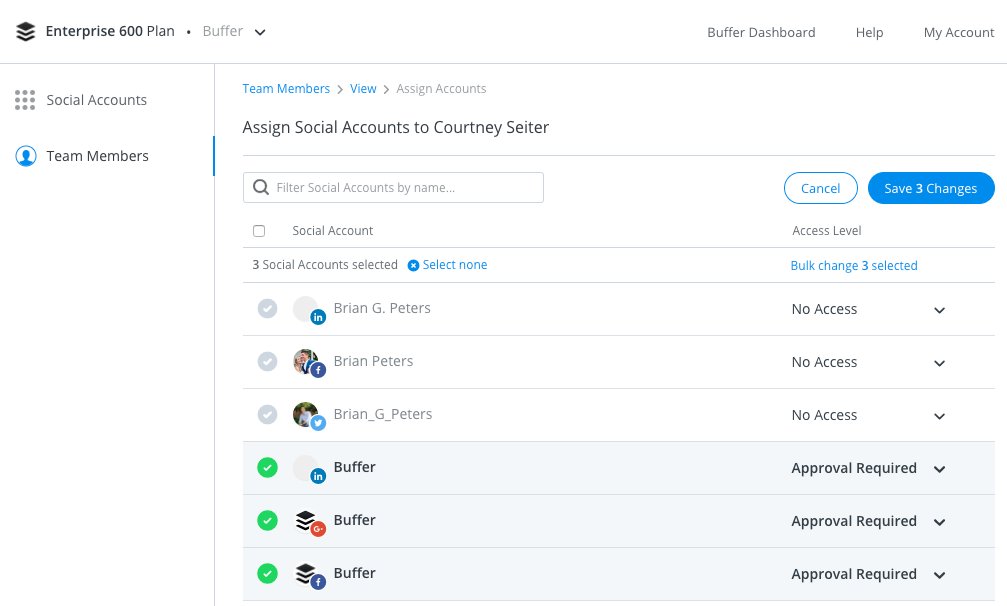The width and height of the screenshot is (1007, 606).
Task: Uncheck the Buffer LinkedIn account
Action: coord(267,468)
